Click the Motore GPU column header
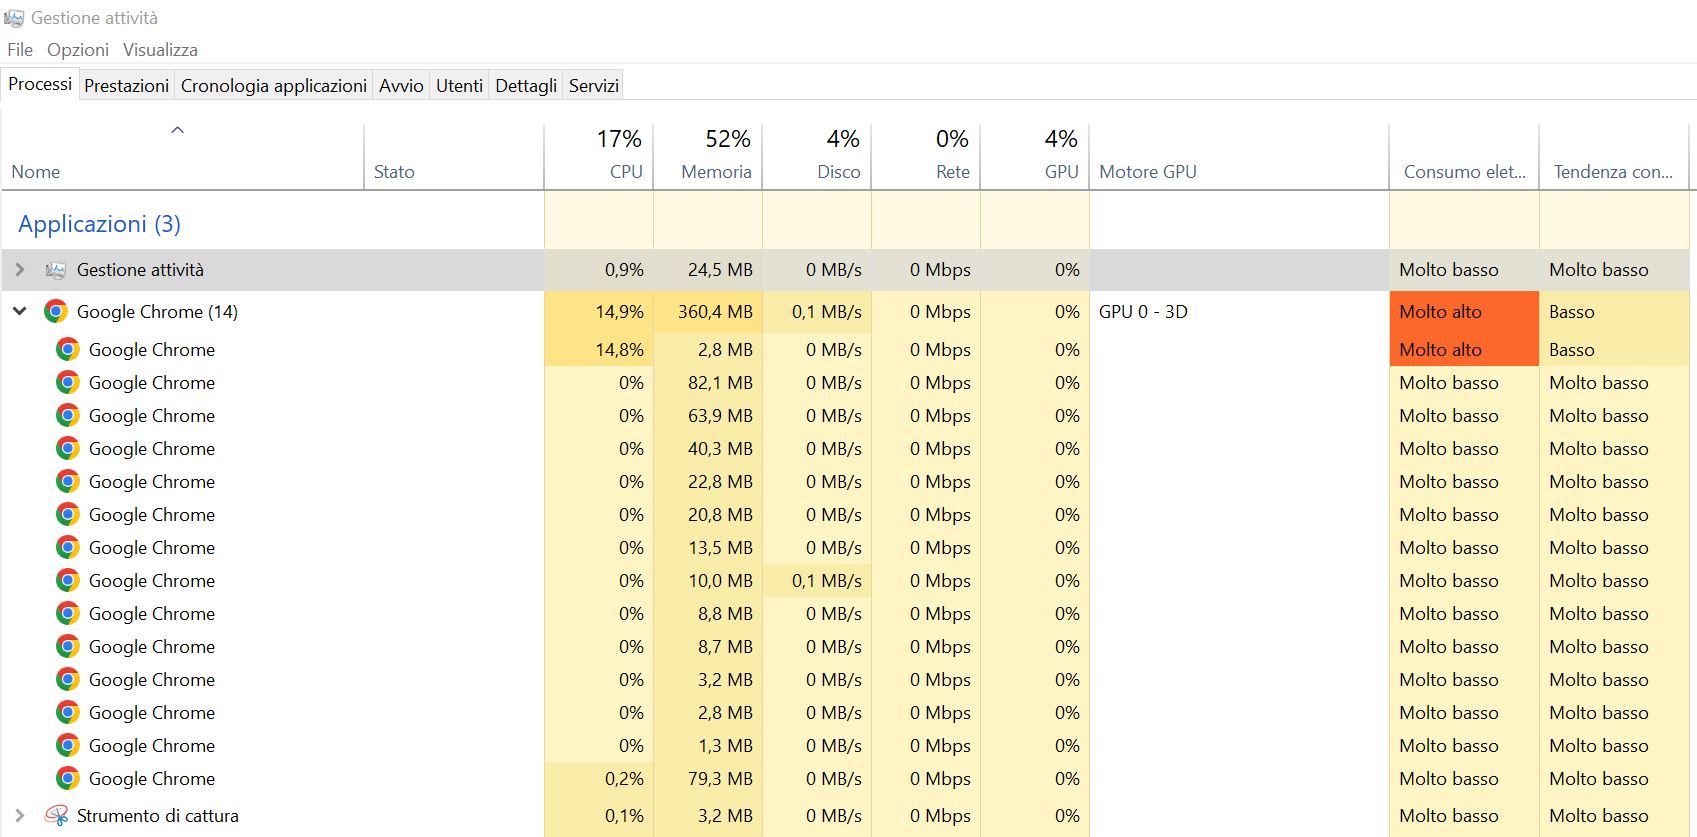This screenshot has width=1697, height=837. point(1239,157)
